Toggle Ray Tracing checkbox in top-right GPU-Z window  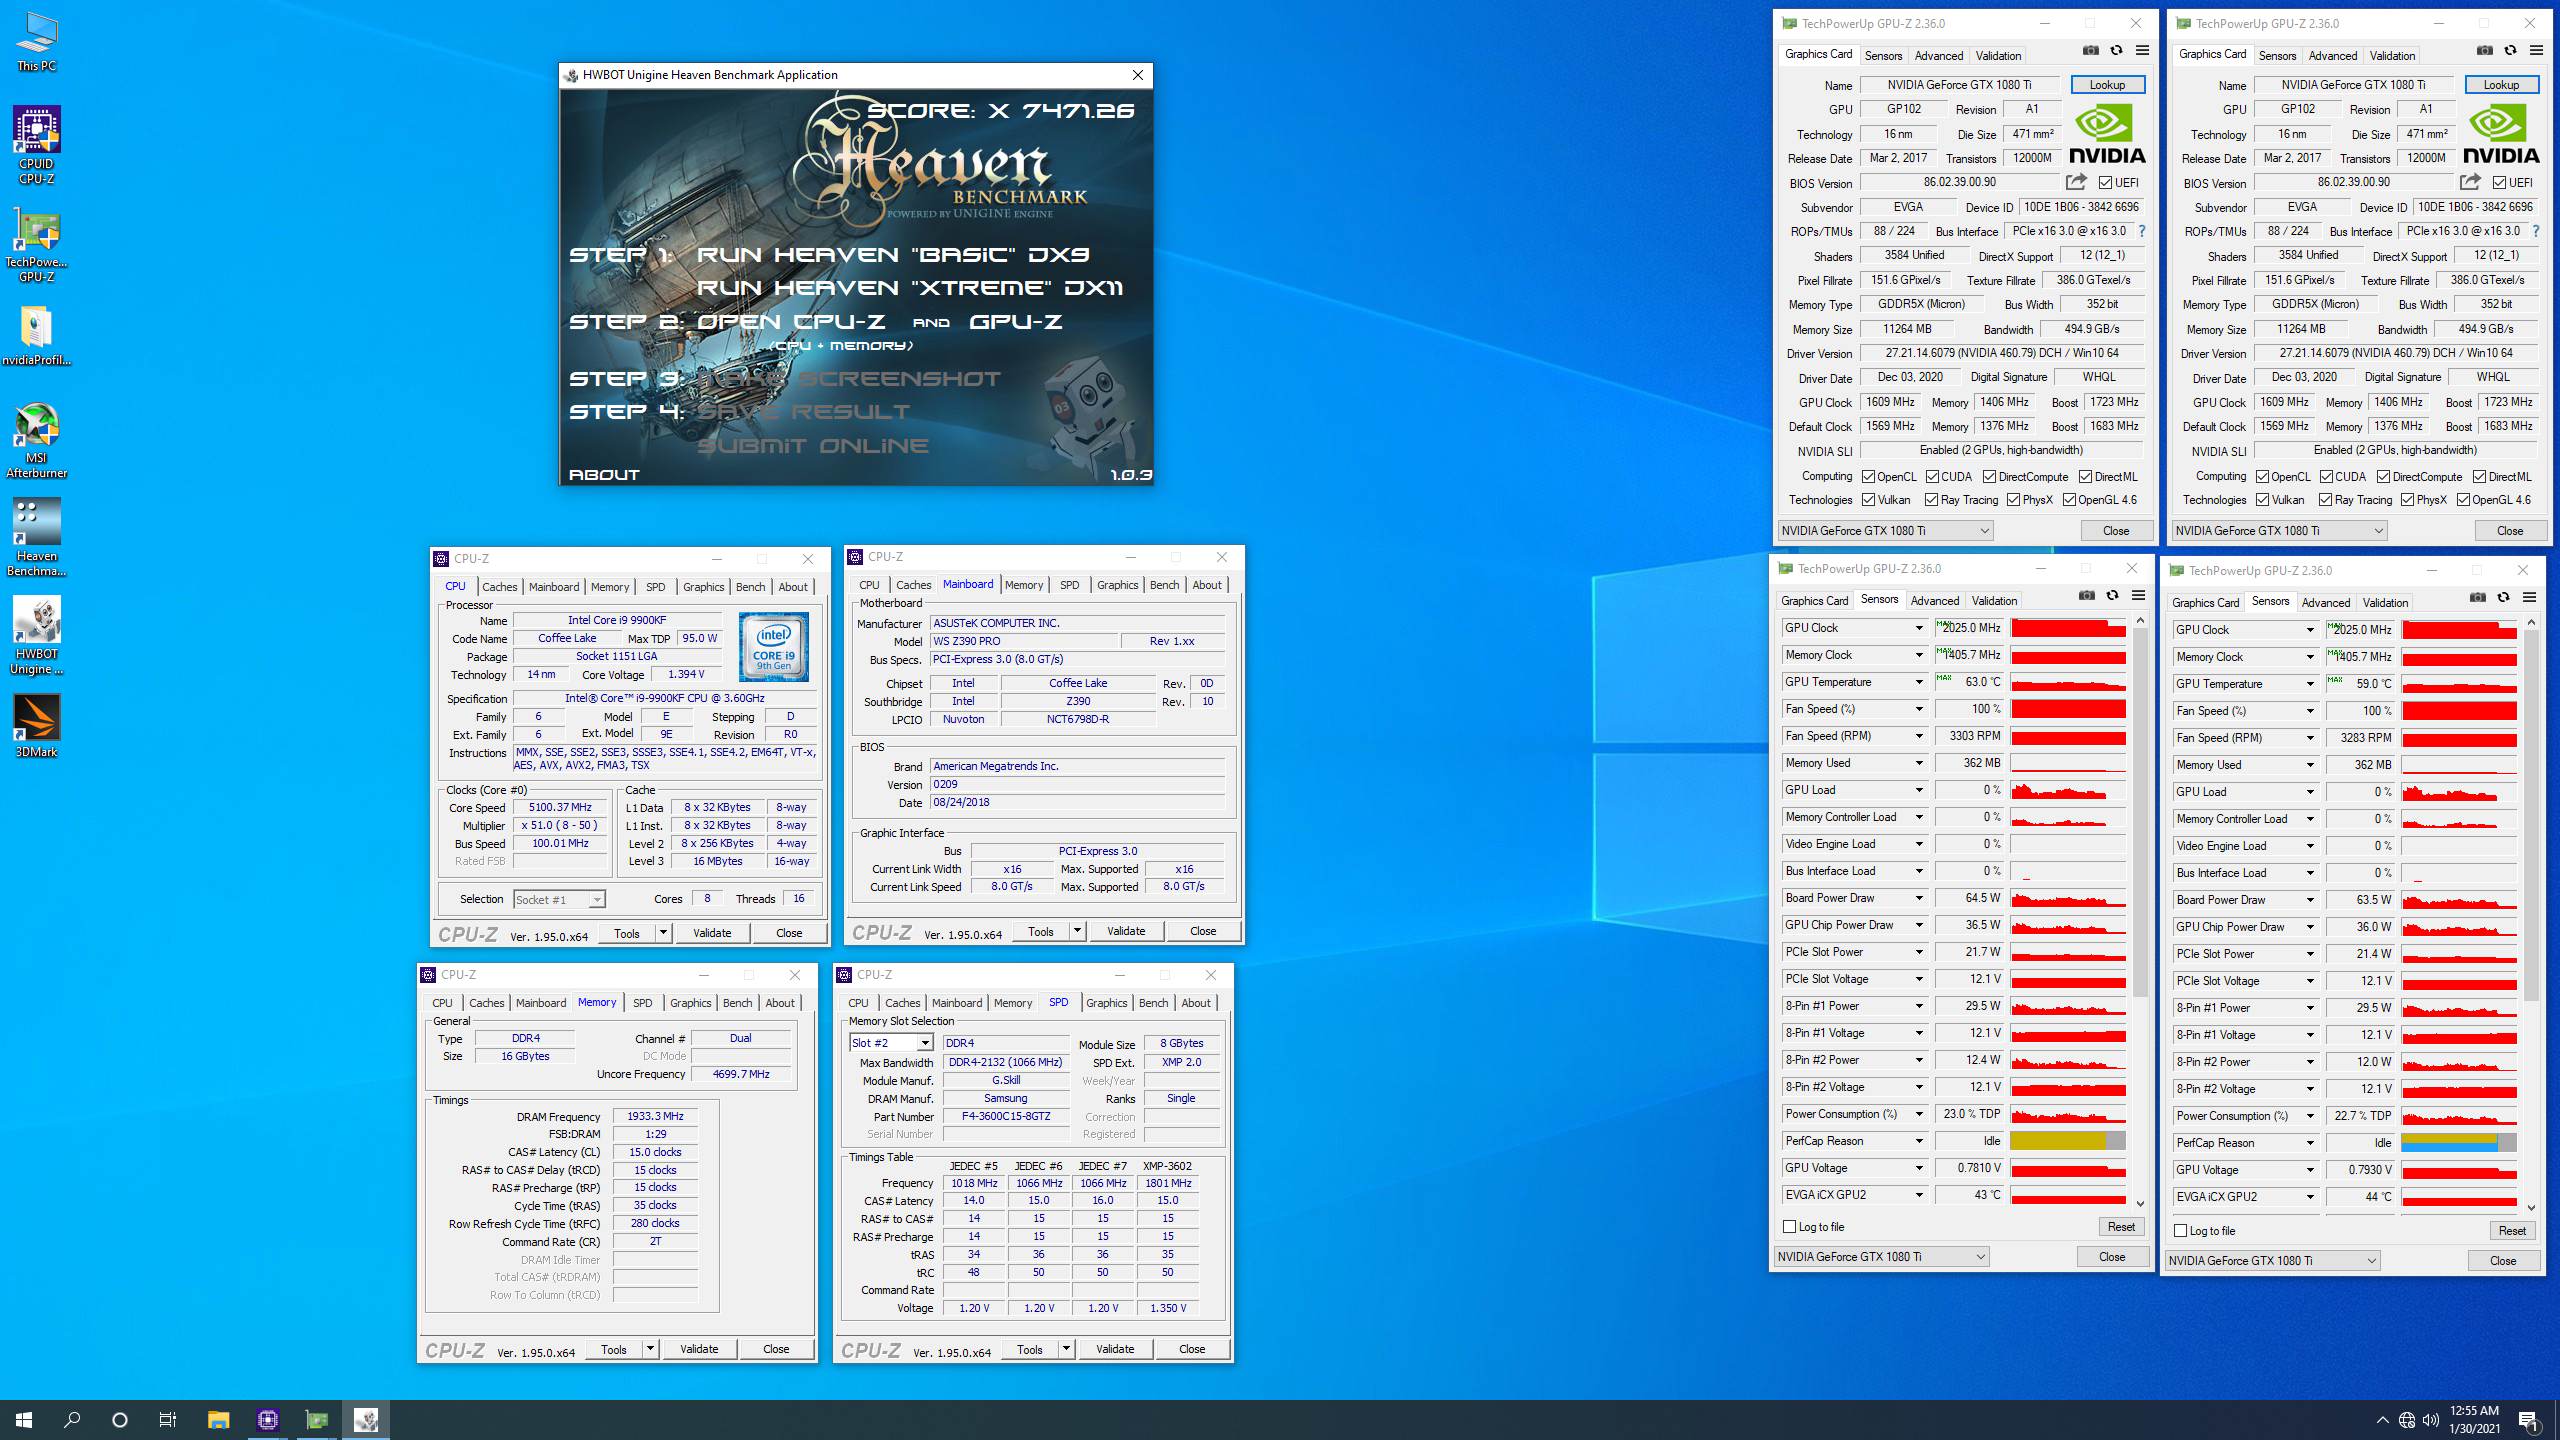(2326, 500)
